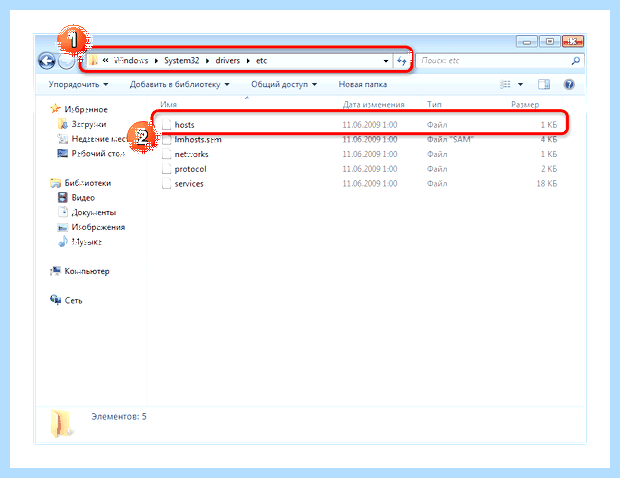
Task: Click the Сеть network icon
Action: pos(55,300)
